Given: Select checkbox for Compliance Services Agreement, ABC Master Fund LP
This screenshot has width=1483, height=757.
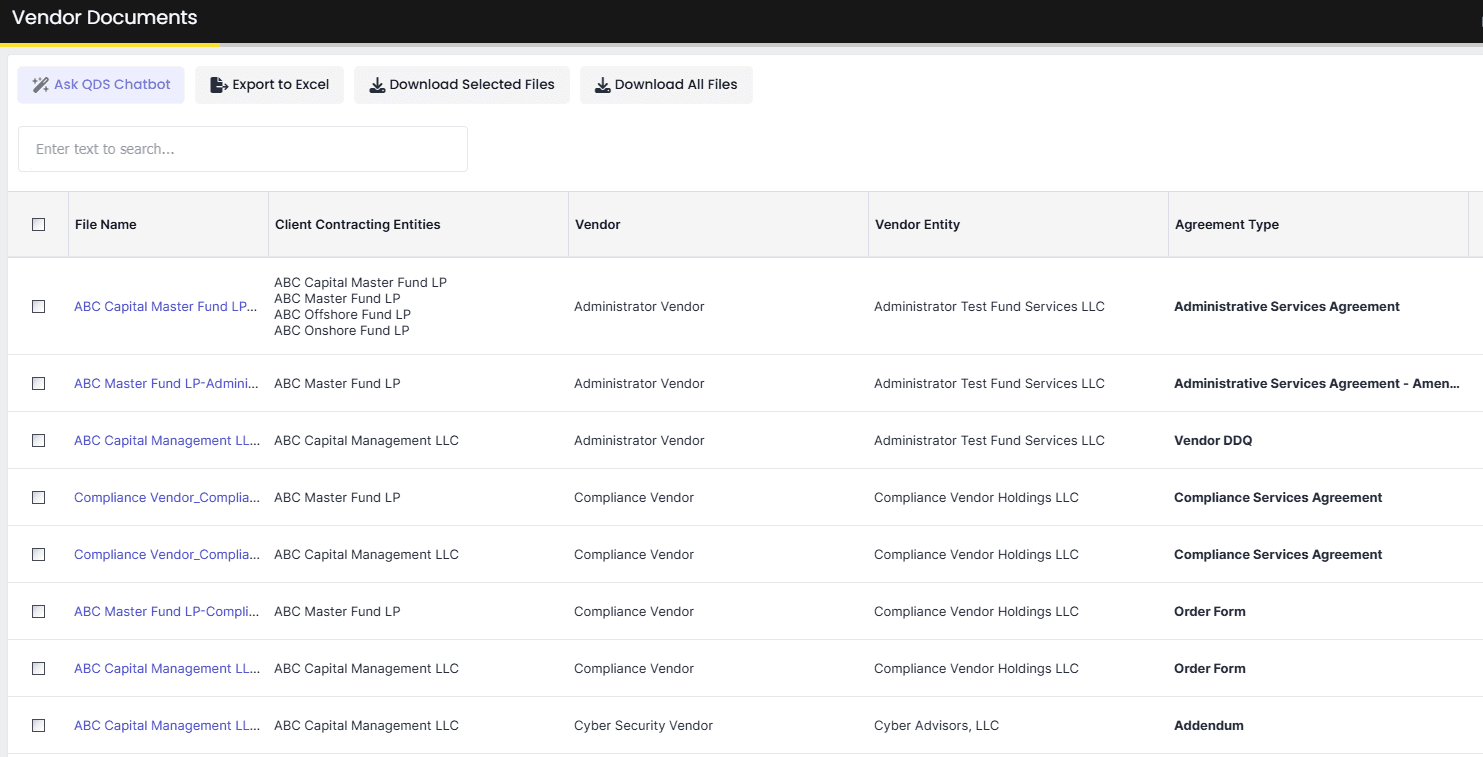Looking at the screenshot, I should 39,498.
